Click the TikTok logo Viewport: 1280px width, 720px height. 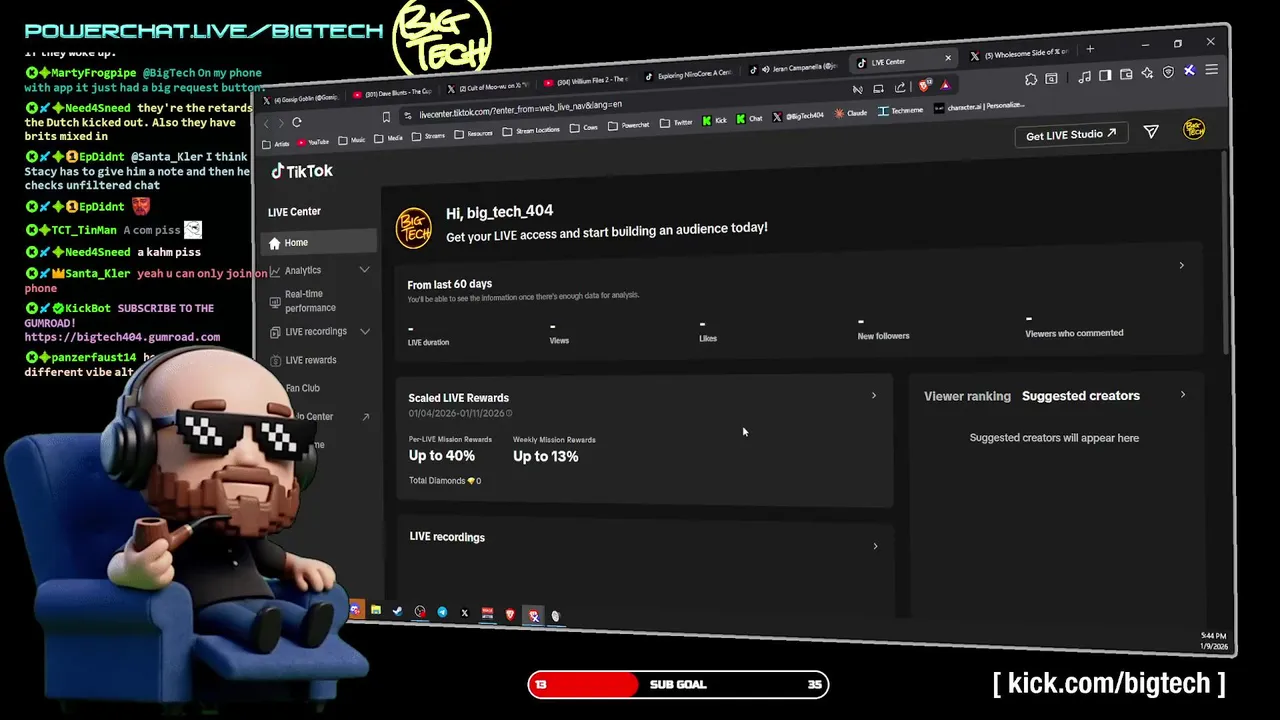(x=302, y=171)
